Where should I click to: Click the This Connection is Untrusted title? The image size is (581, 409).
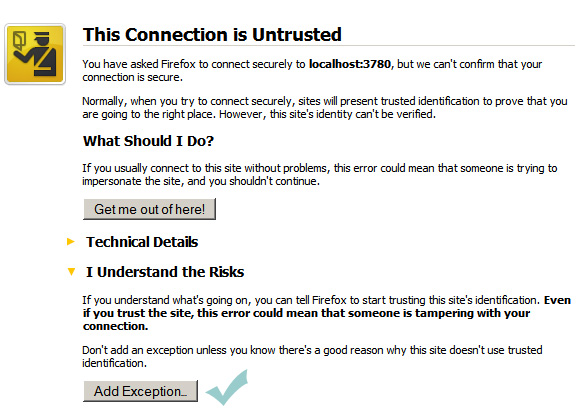212,35
